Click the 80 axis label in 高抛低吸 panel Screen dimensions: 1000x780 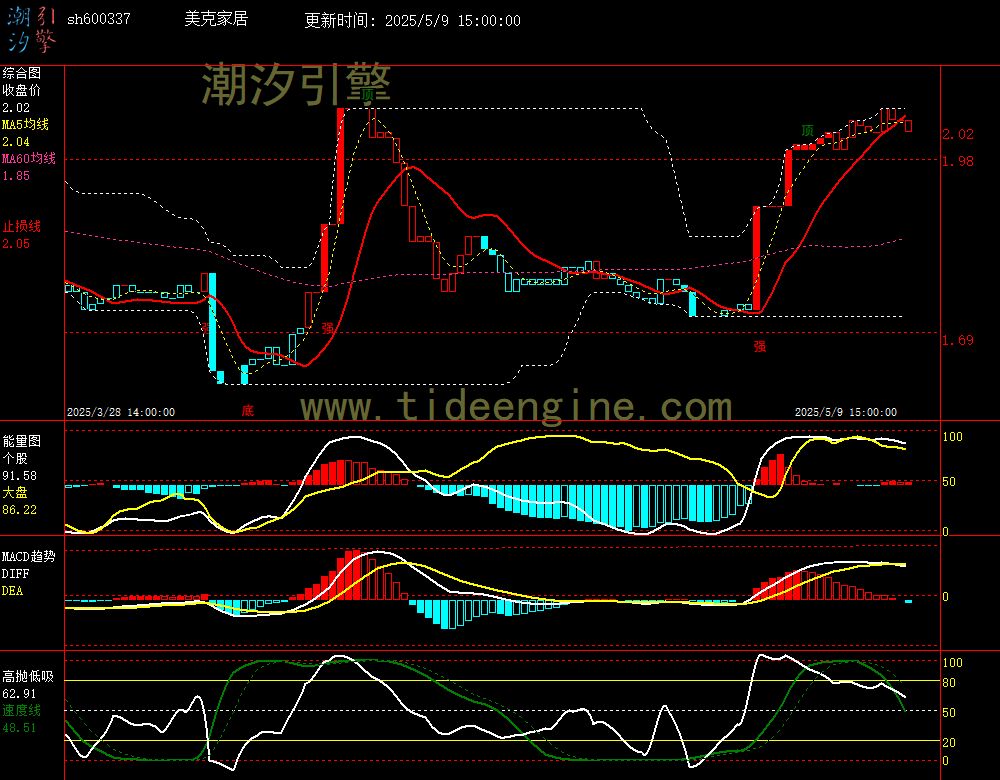pos(949,683)
